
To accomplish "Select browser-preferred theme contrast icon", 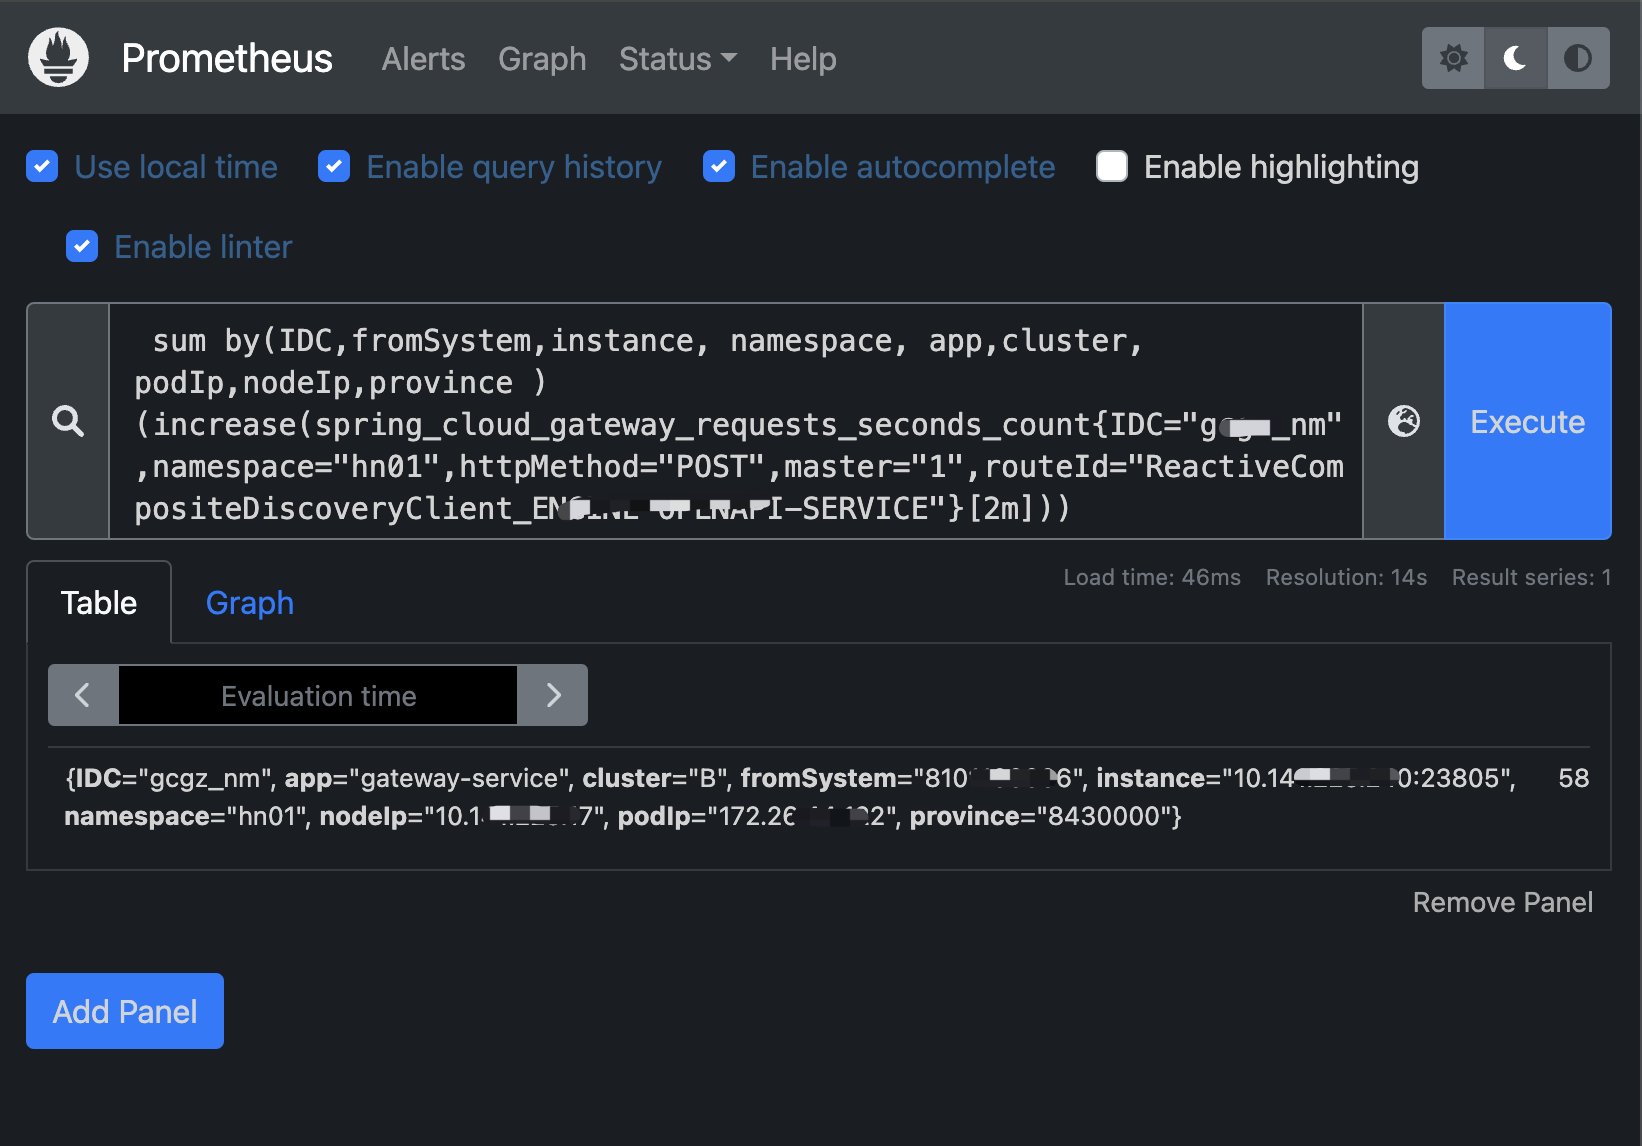I will [x=1578, y=58].
